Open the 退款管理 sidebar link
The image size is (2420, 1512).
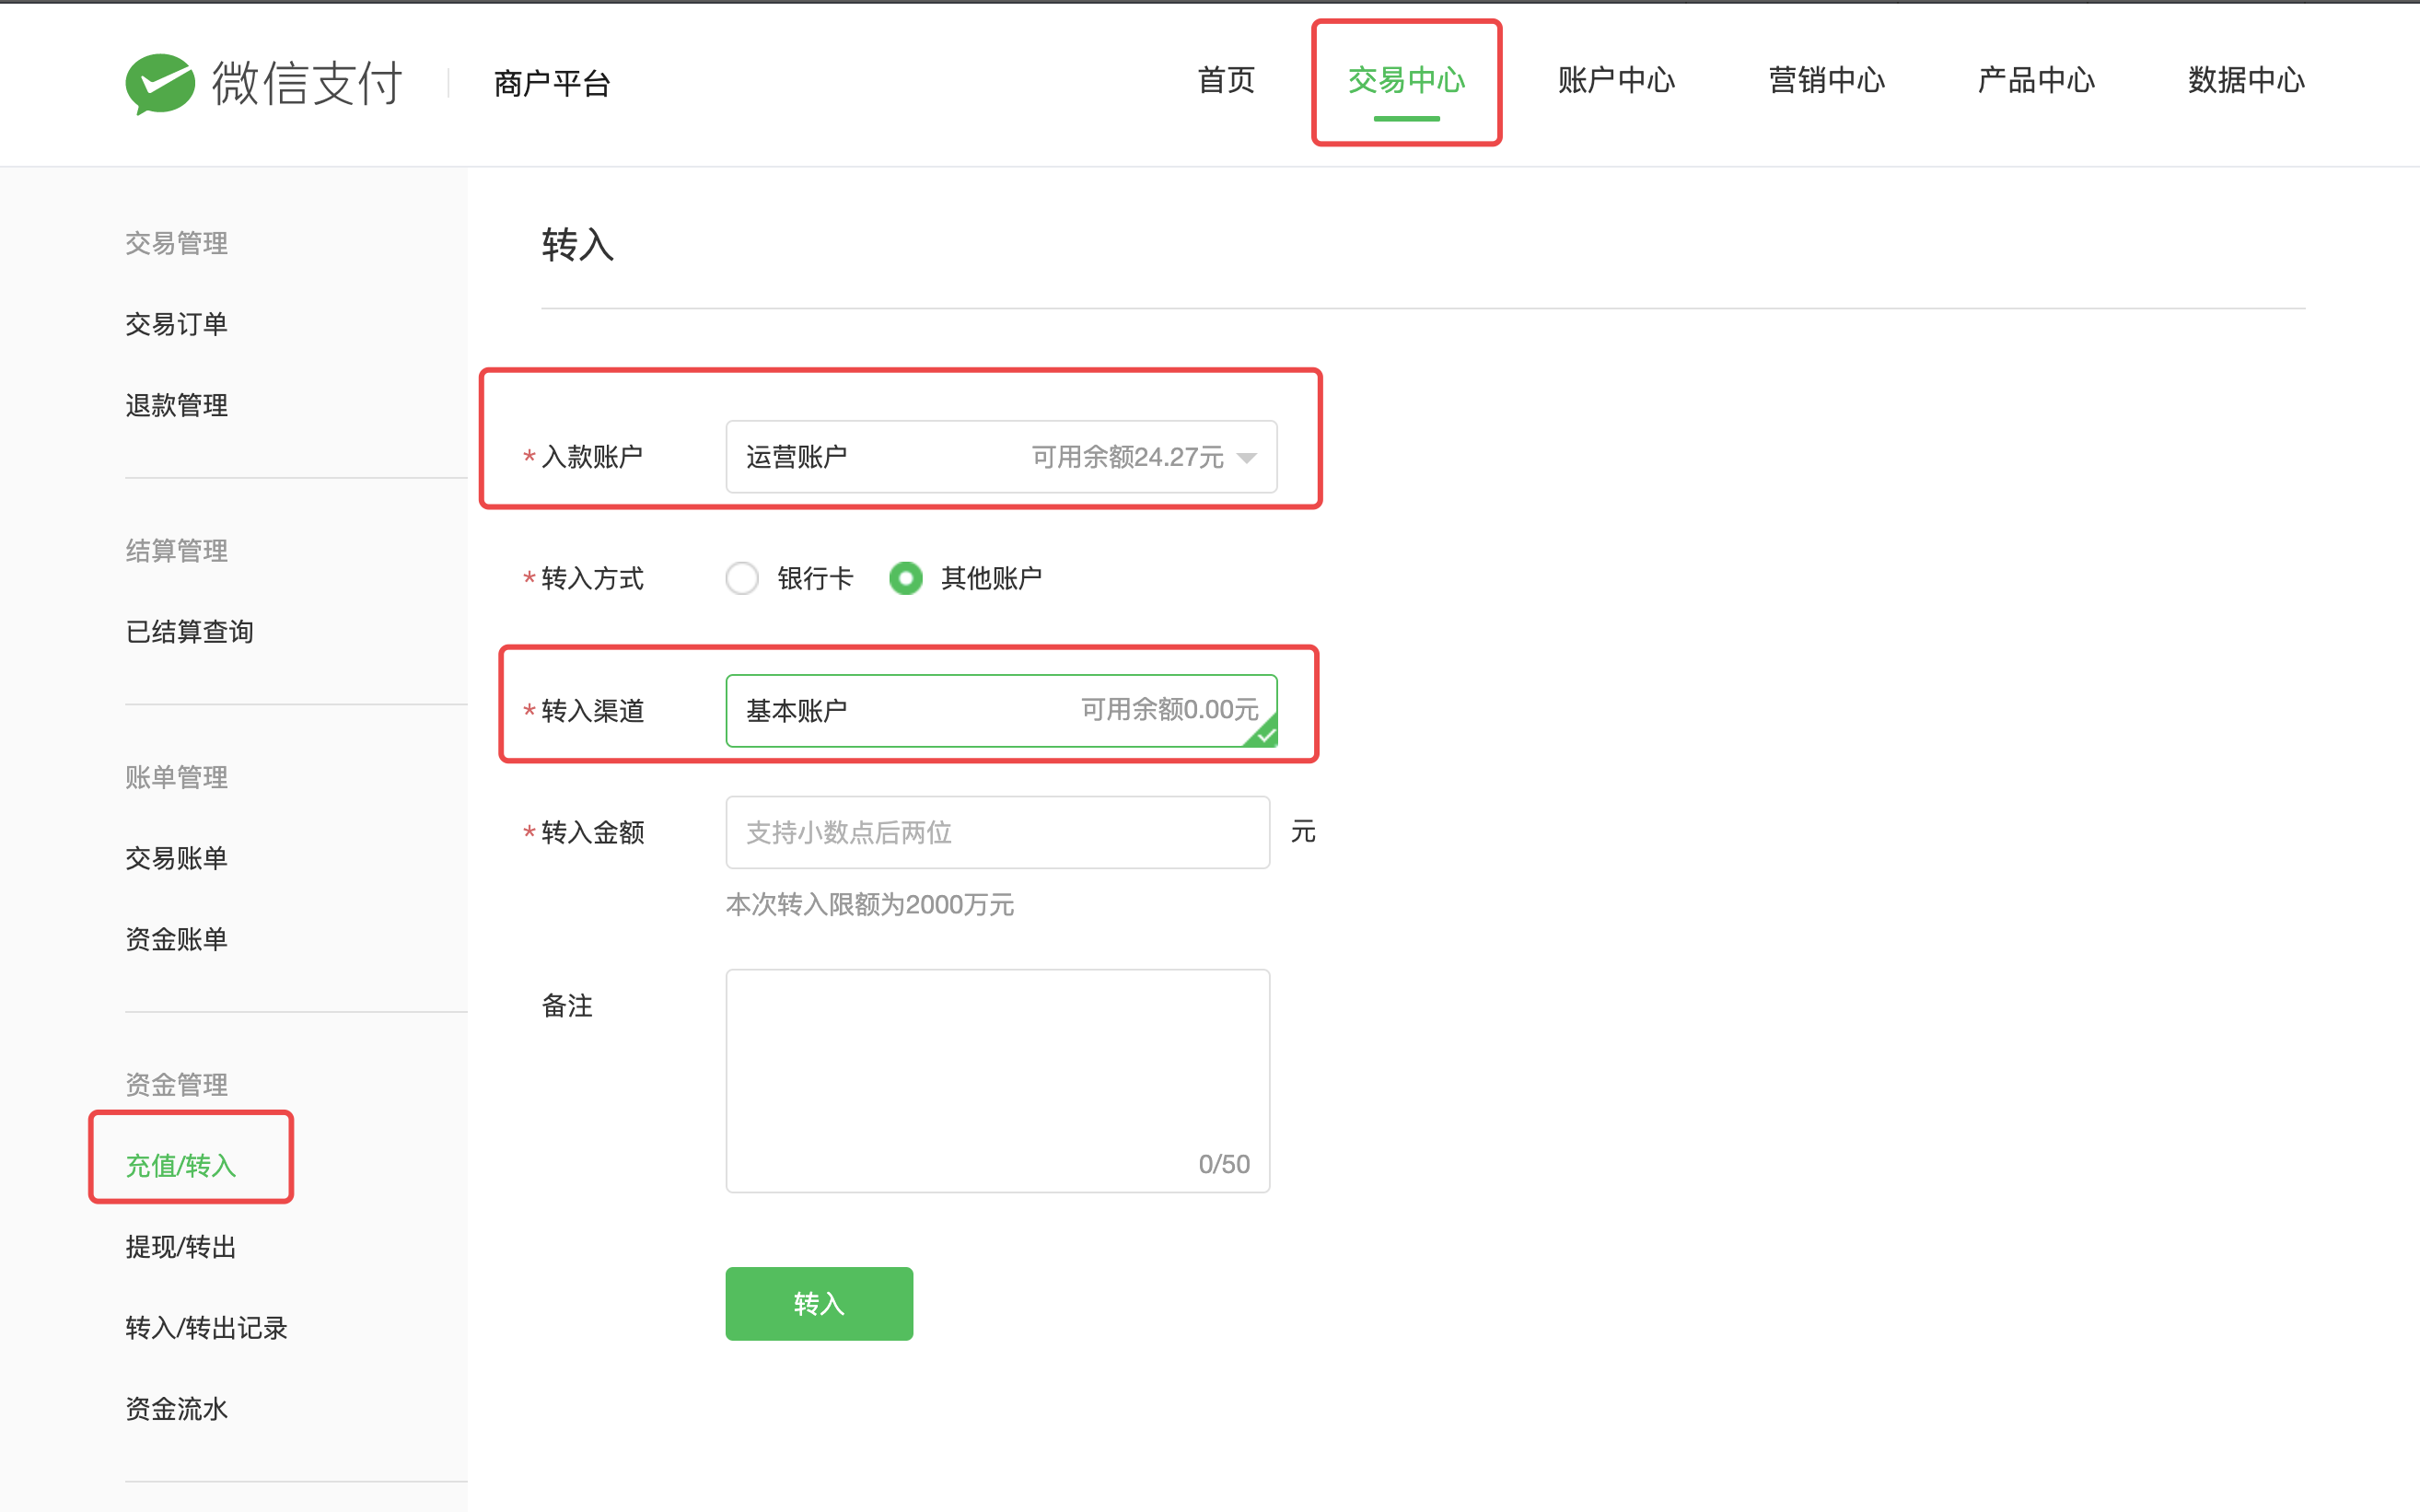point(176,405)
